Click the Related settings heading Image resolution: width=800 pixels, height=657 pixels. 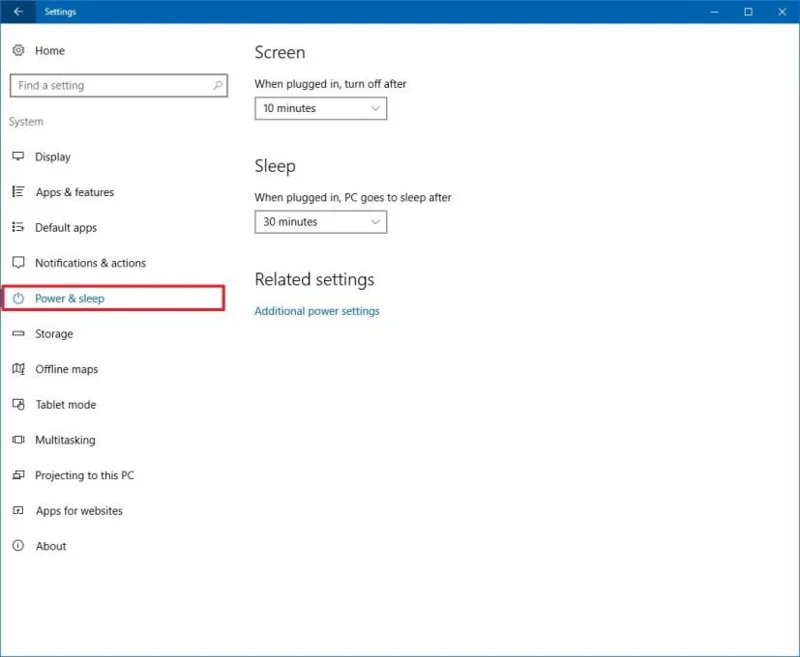point(314,280)
